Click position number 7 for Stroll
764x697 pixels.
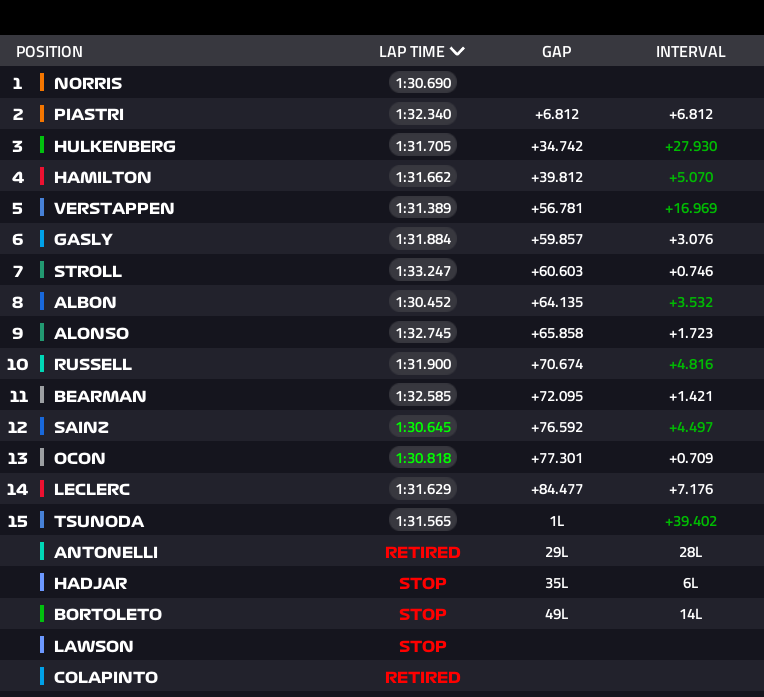[x=17, y=271]
